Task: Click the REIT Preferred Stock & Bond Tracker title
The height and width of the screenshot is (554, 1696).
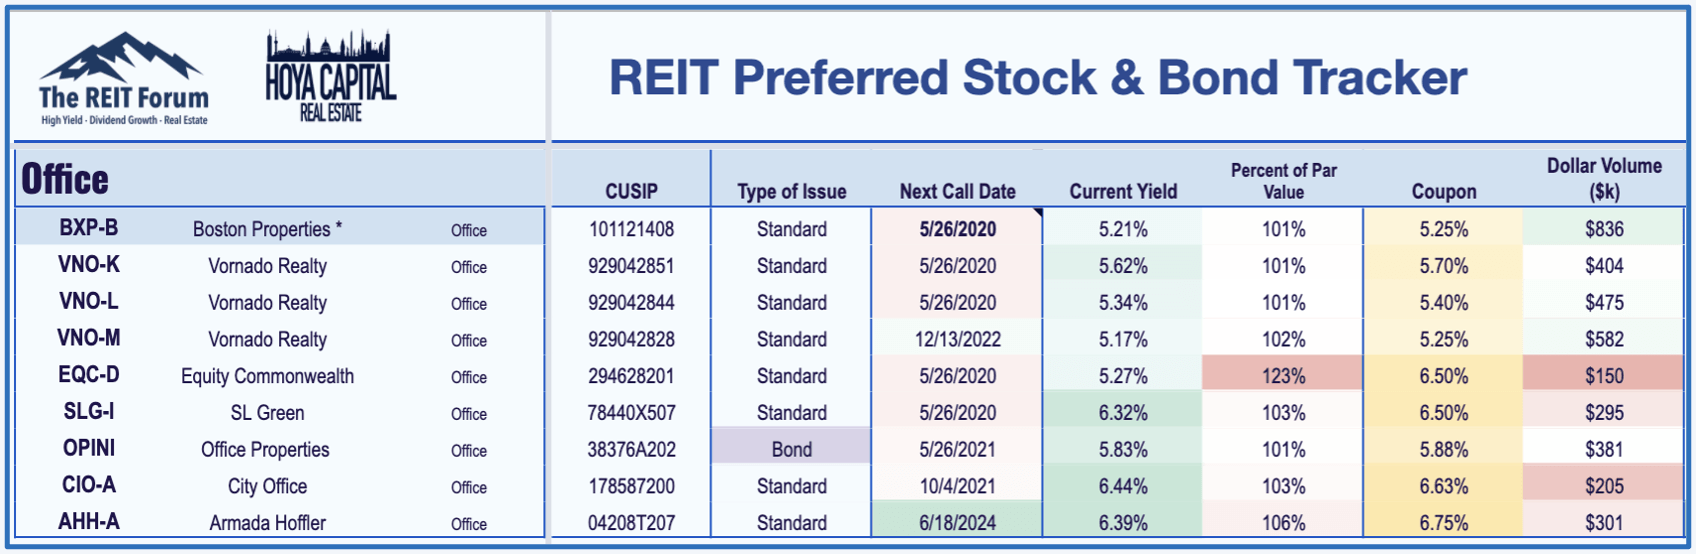Action: 1038,77
